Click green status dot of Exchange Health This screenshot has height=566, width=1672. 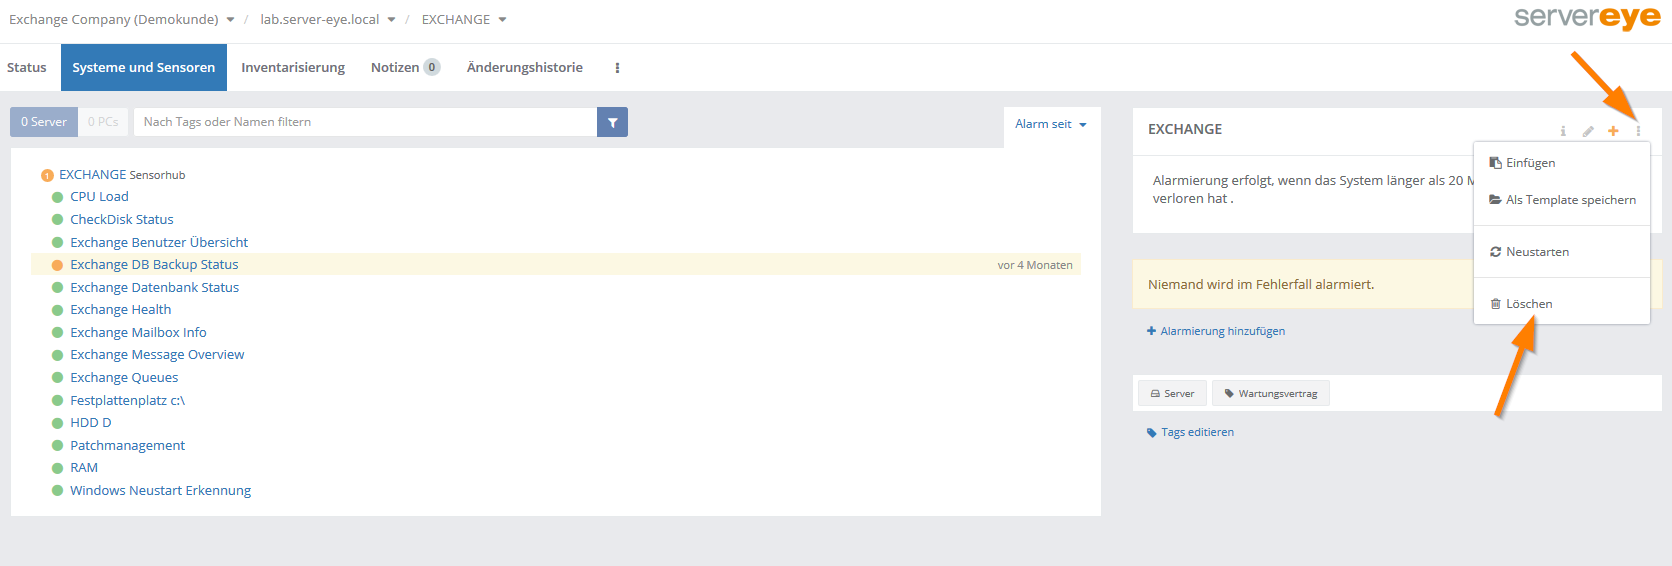[58, 310]
